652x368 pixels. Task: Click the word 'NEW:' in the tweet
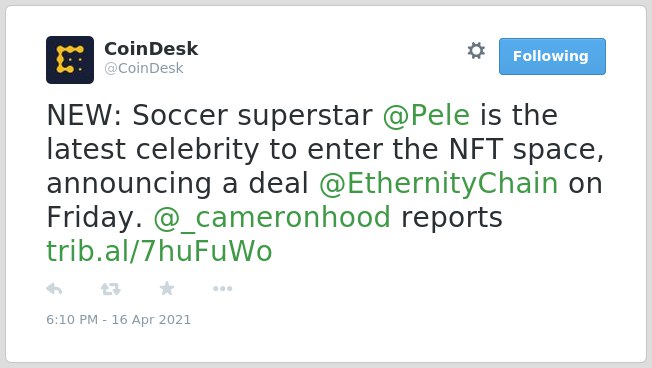[x=84, y=115]
